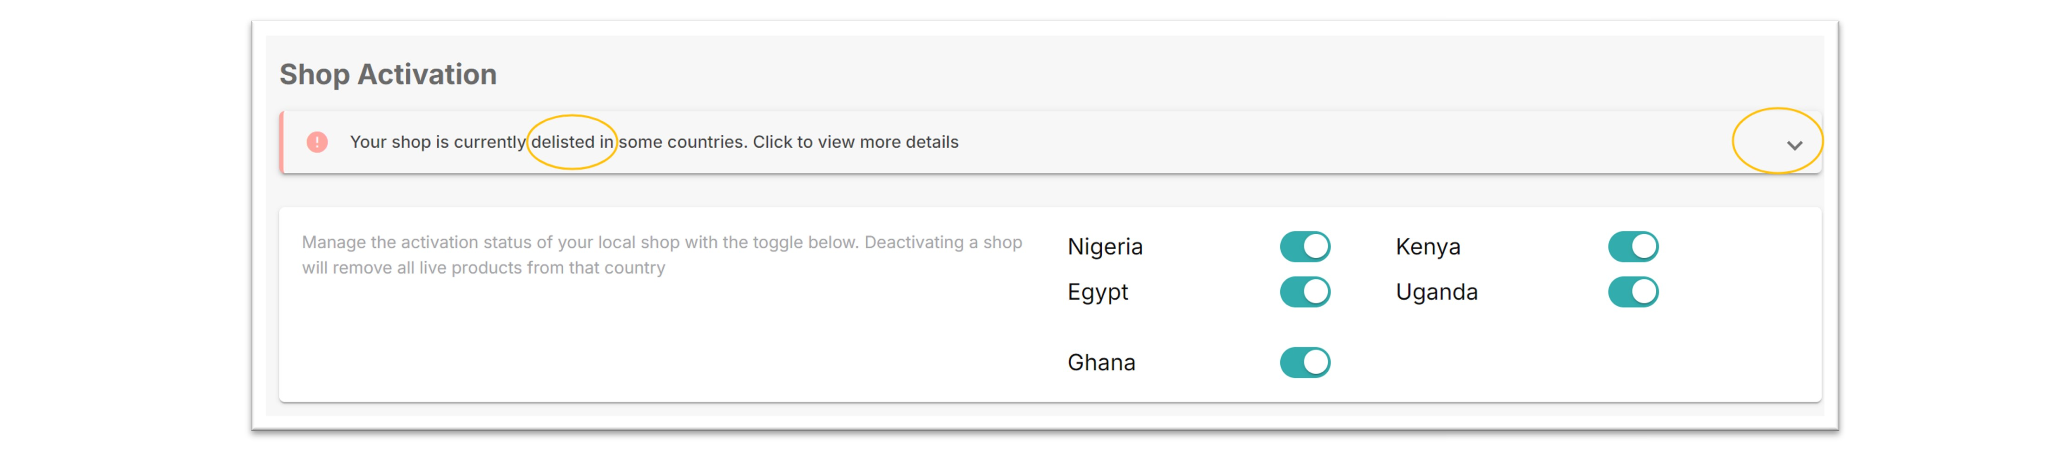
Task: Click the circled "delisted in" words
Action: click(572, 142)
